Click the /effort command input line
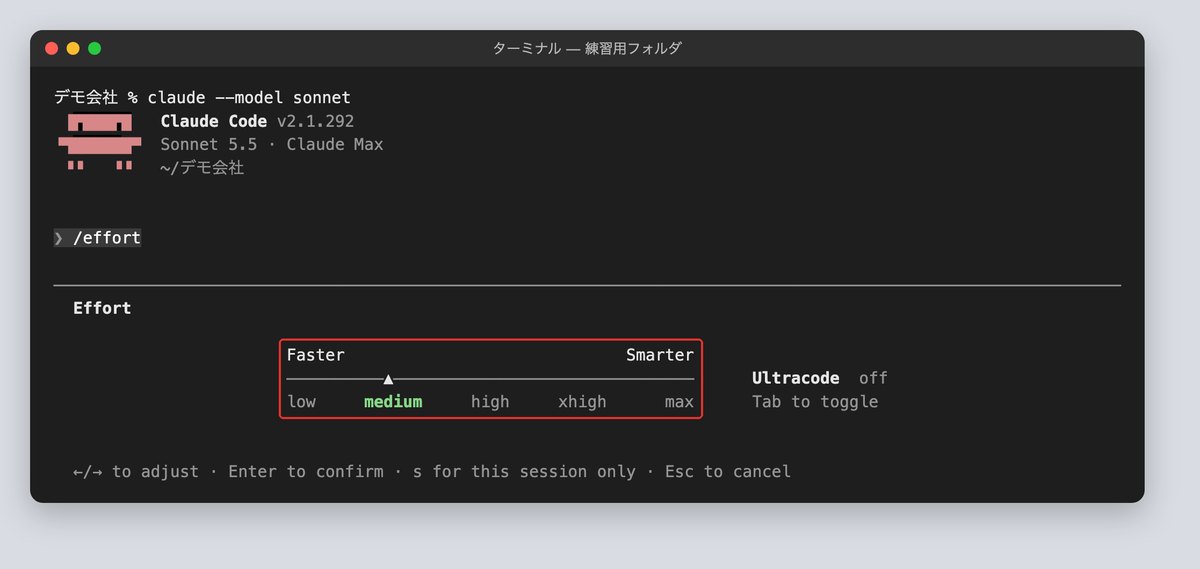This screenshot has height=569, width=1200. pyautogui.click(x=98, y=238)
